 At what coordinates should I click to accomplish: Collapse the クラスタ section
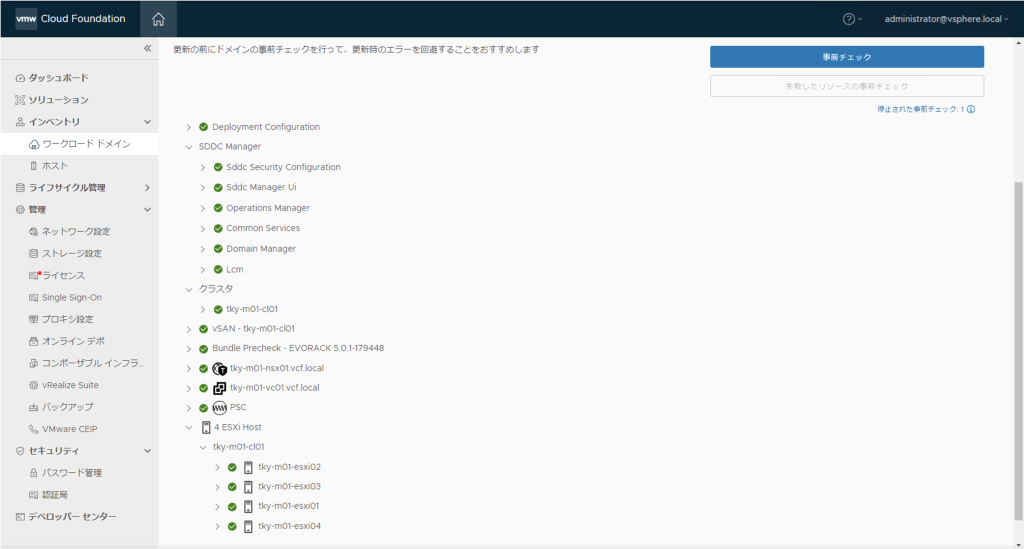coord(189,289)
